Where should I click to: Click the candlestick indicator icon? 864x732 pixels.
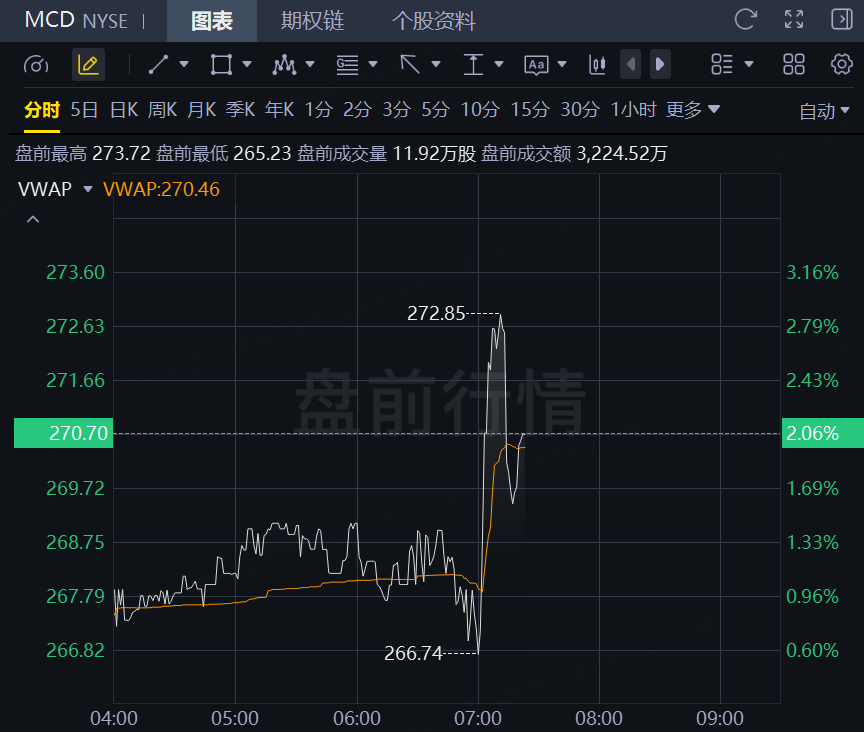pyautogui.click(x=597, y=64)
